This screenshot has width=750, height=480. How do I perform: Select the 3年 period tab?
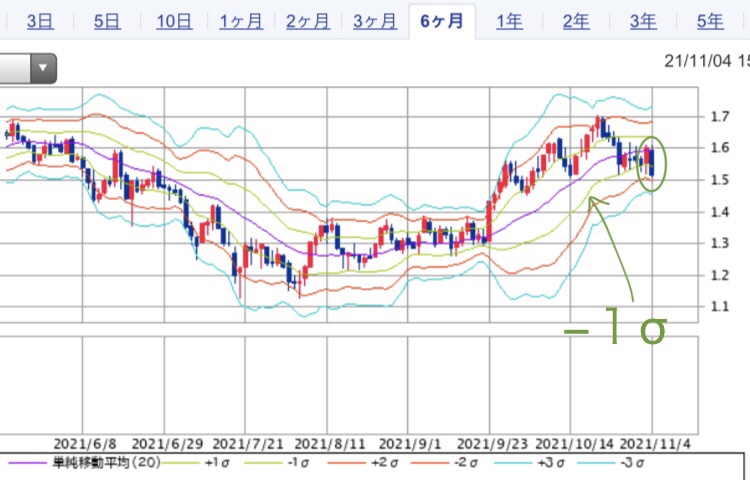pyautogui.click(x=643, y=21)
